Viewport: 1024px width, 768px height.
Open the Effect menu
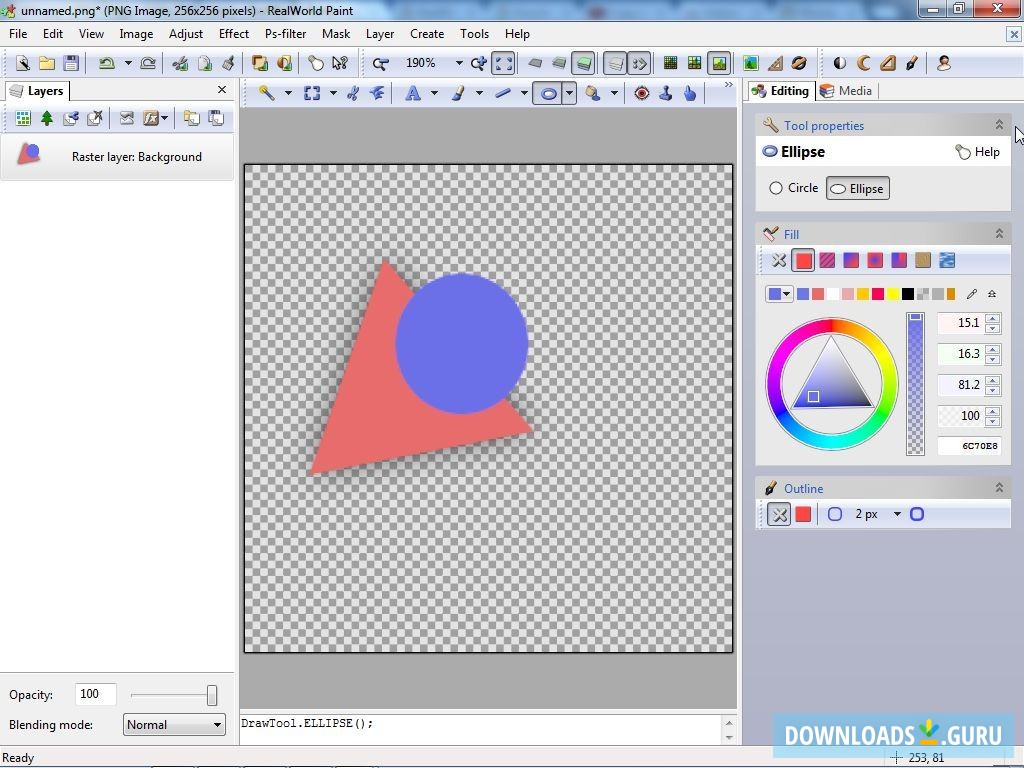coord(233,33)
